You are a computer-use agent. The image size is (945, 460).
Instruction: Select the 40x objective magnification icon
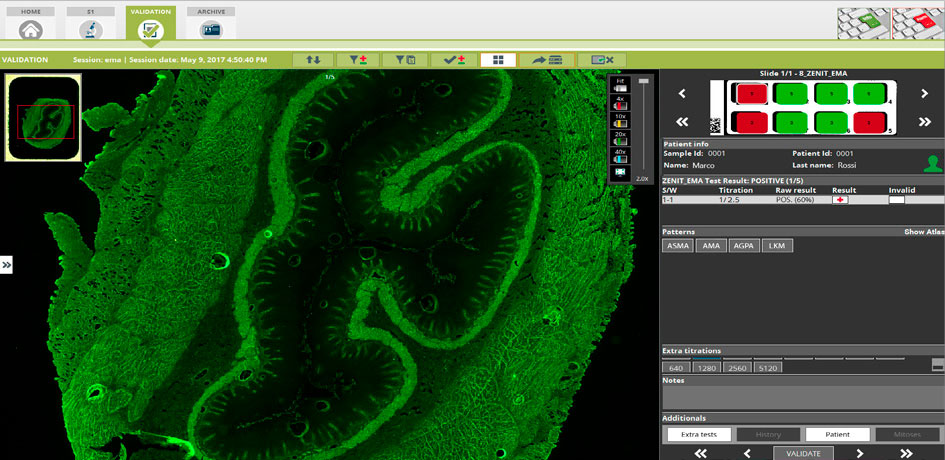pyautogui.click(x=620, y=154)
